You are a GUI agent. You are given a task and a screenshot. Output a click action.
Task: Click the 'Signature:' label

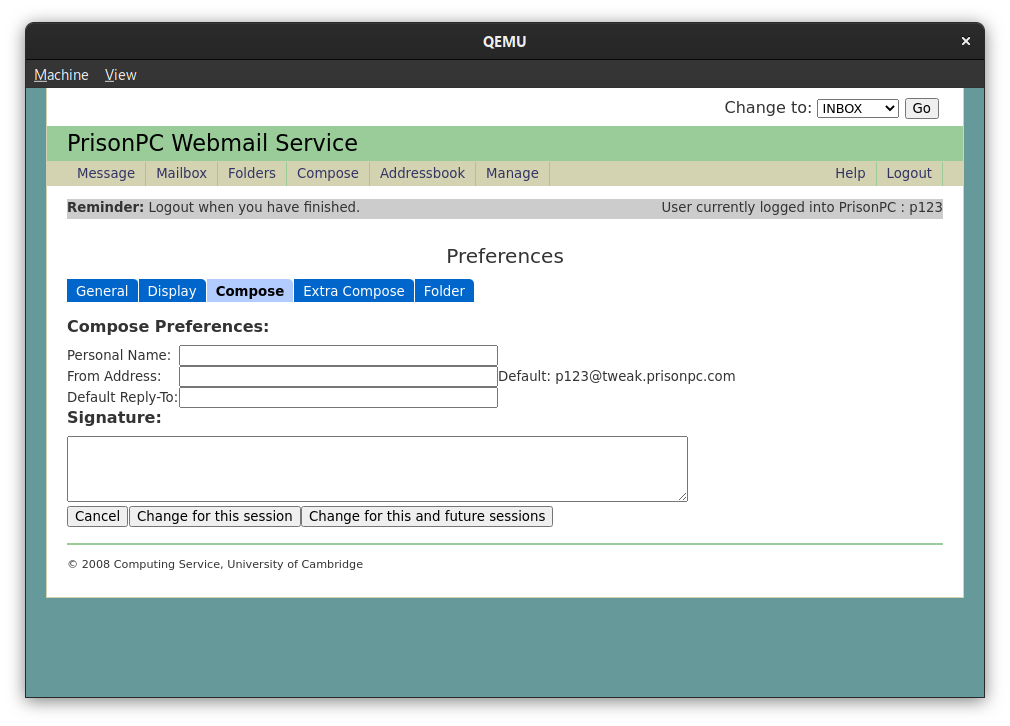click(114, 417)
